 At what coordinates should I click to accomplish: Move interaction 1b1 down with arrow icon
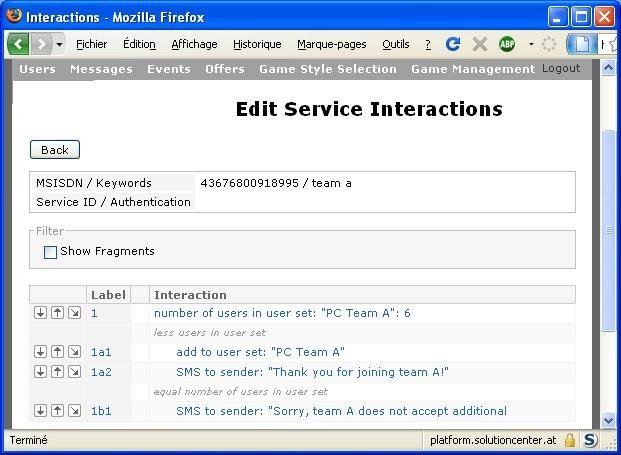point(40,411)
